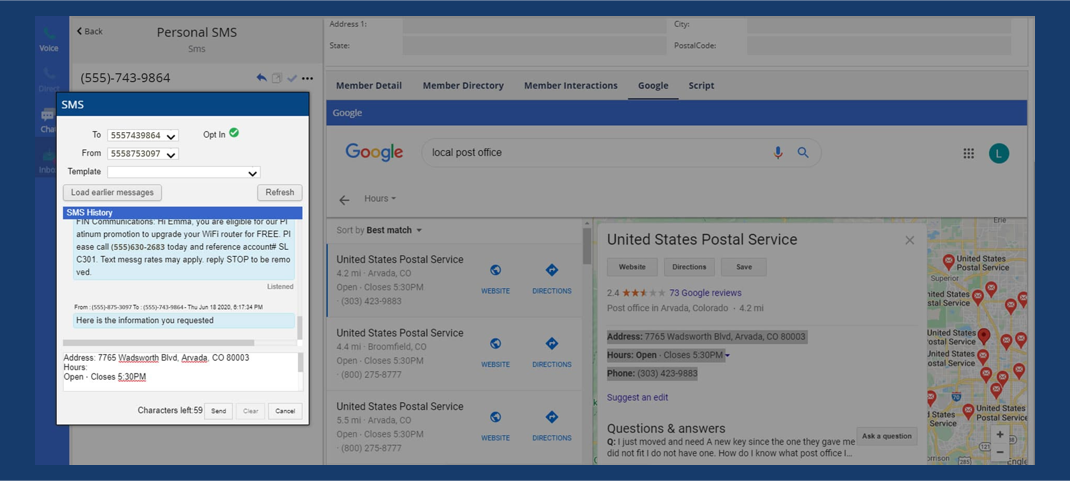Expand the Hours dropdown arrow in details
The width and height of the screenshot is (1070, 481).
click(727, 355)
